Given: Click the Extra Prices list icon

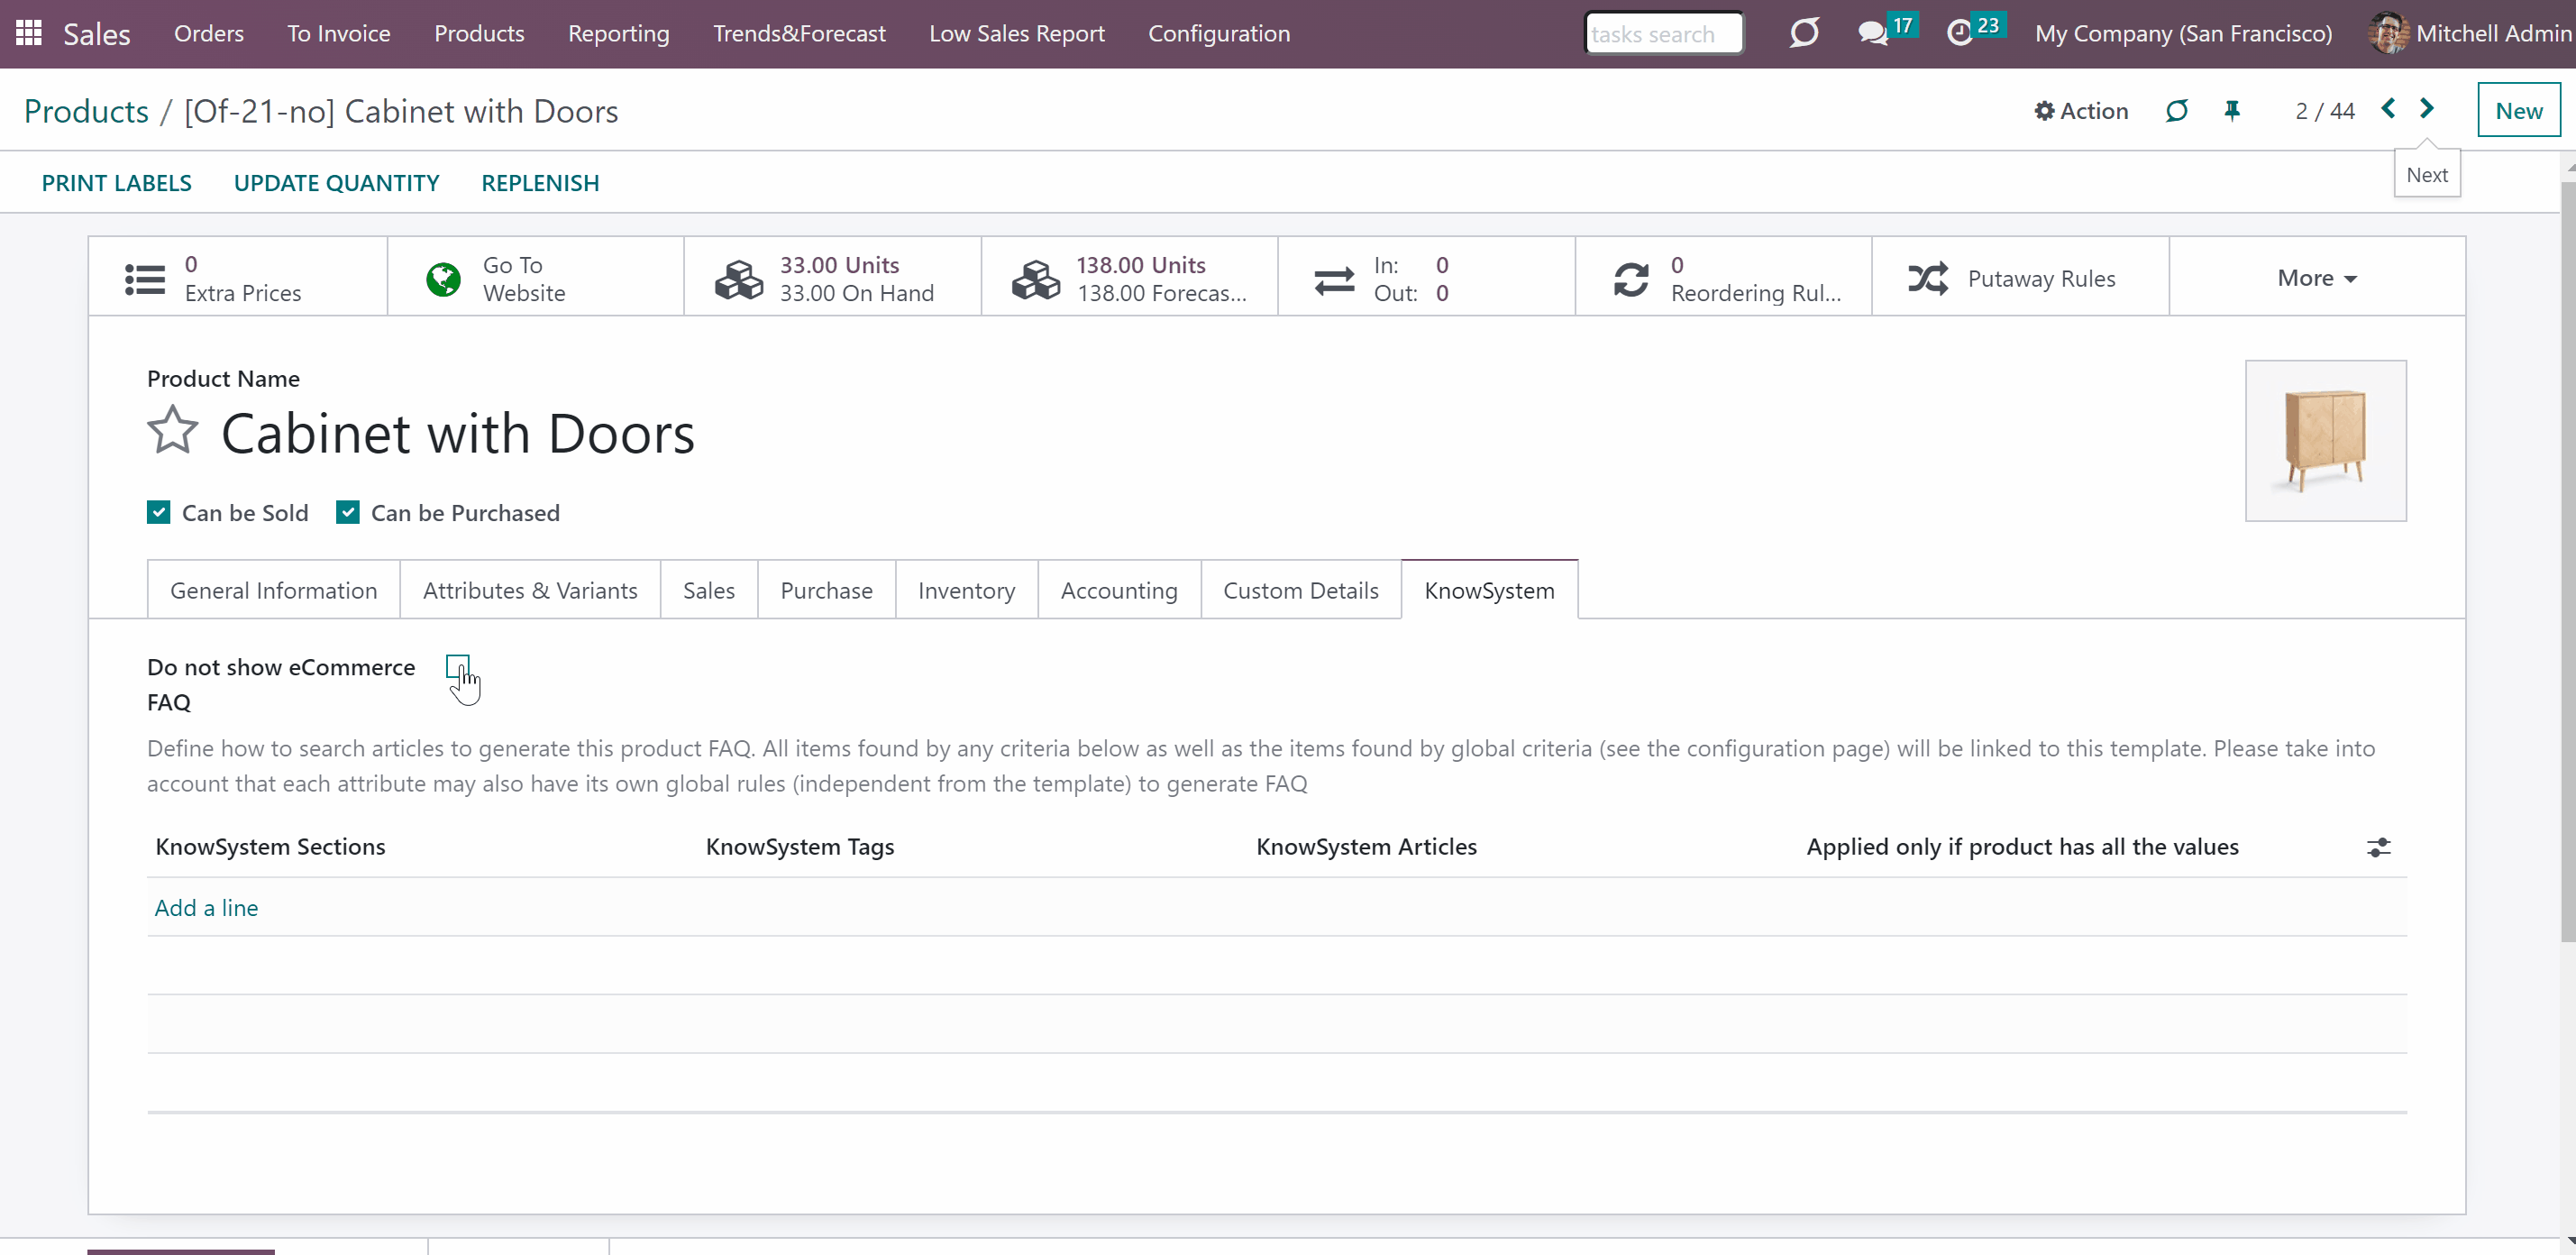Looking at the screenshot, I should pos(145,279).
